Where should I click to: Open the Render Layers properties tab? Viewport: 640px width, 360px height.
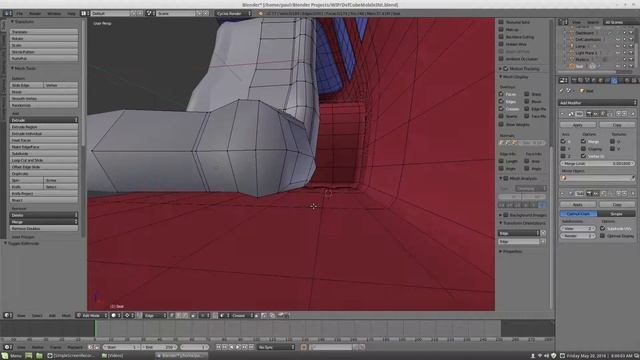580,80
